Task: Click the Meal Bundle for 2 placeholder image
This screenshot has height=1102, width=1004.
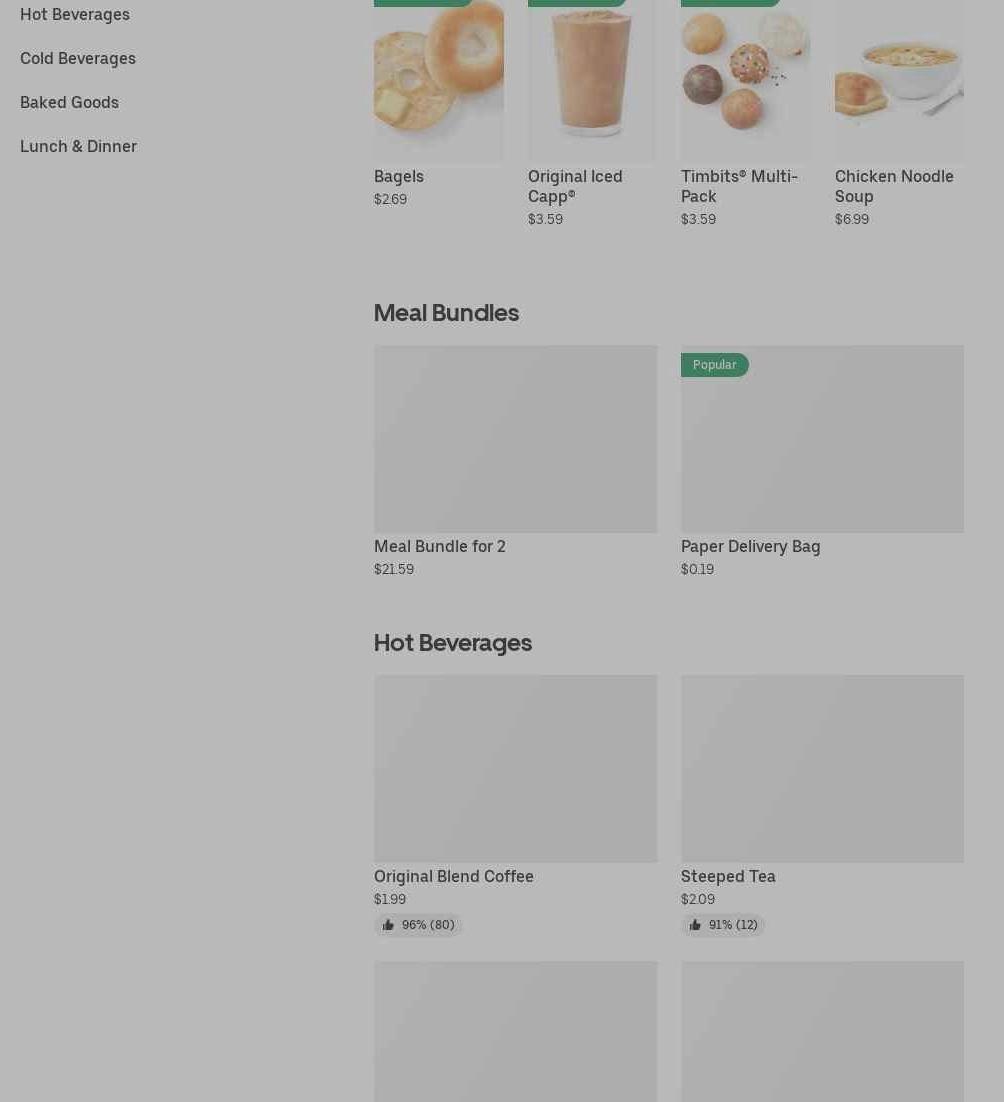Action: coord(516,439)
